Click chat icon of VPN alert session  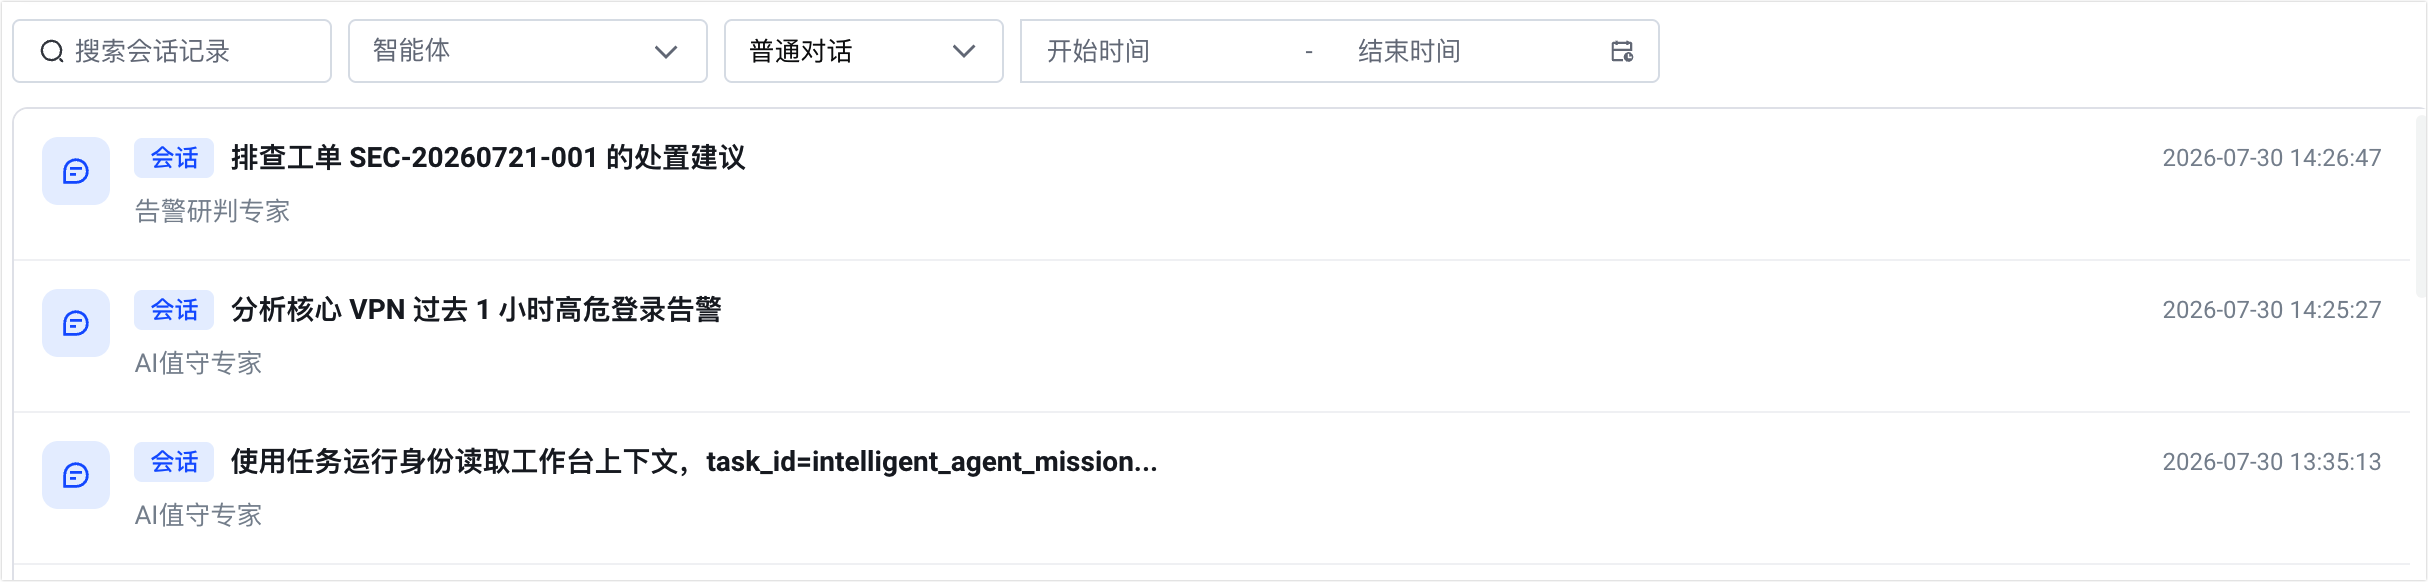tap(76, 323)
